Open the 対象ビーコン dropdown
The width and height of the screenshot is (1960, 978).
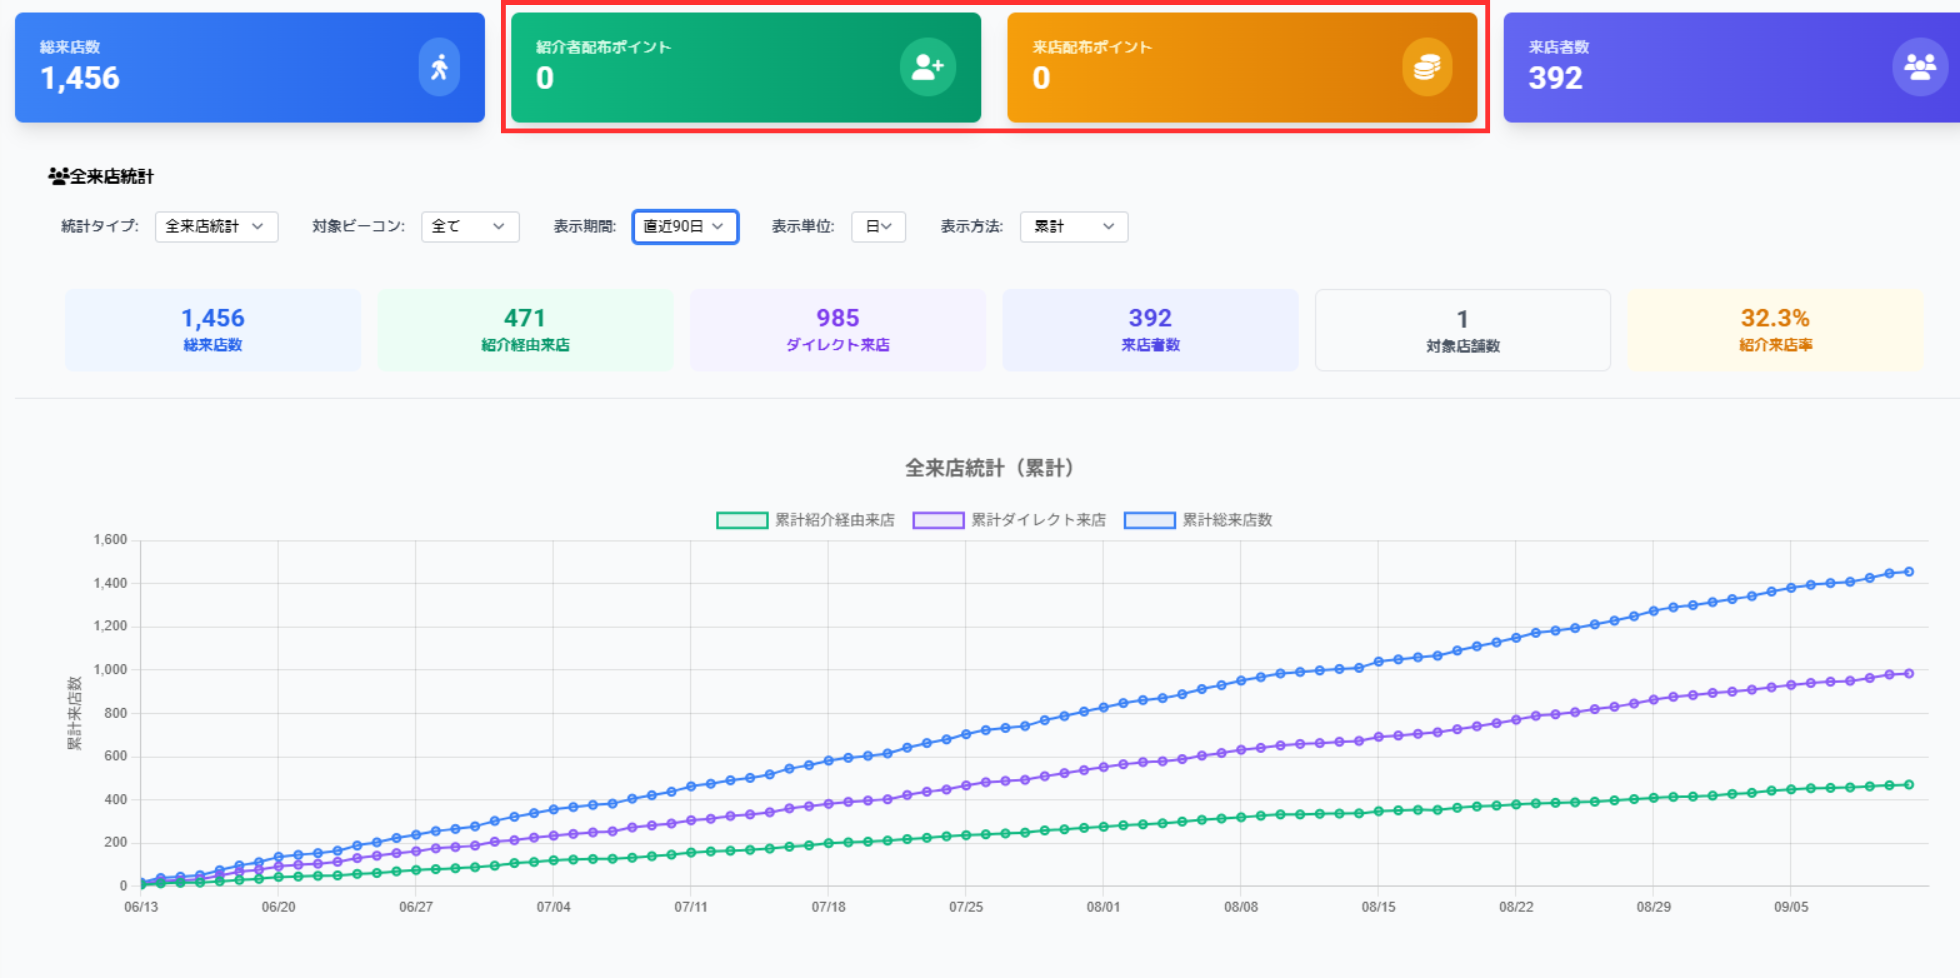[x=470, y=227]
